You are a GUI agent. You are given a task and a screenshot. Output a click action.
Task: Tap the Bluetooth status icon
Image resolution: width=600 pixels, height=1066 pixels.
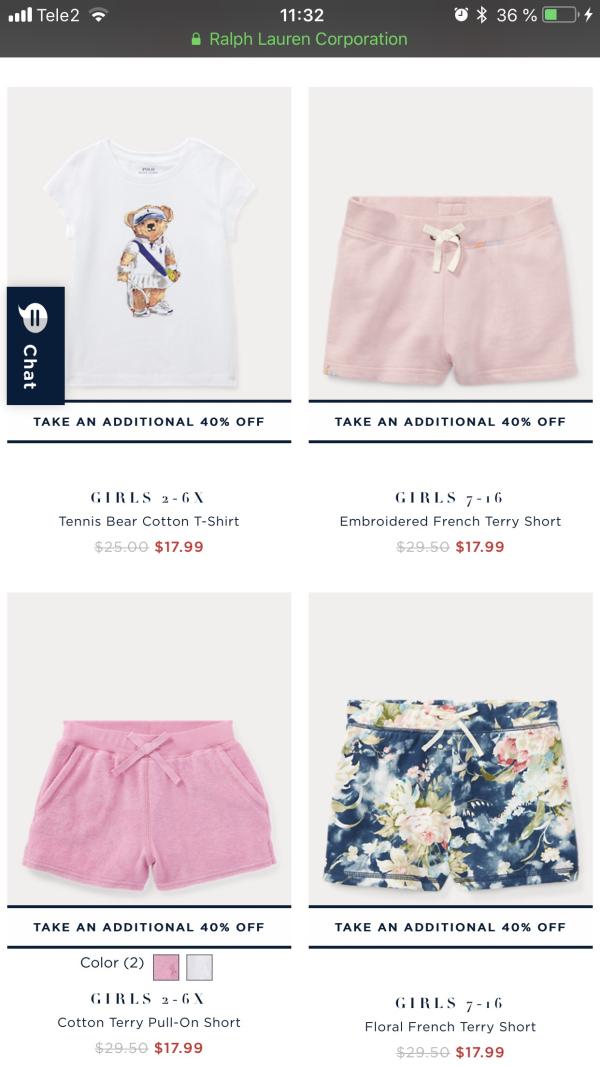[482, 14]
